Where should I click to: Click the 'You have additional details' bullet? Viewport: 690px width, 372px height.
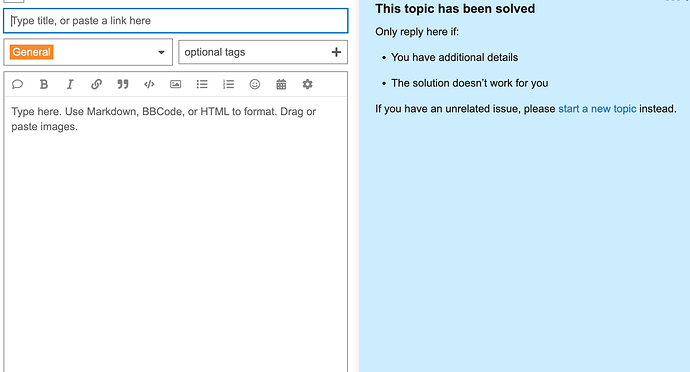coord(455,57)
